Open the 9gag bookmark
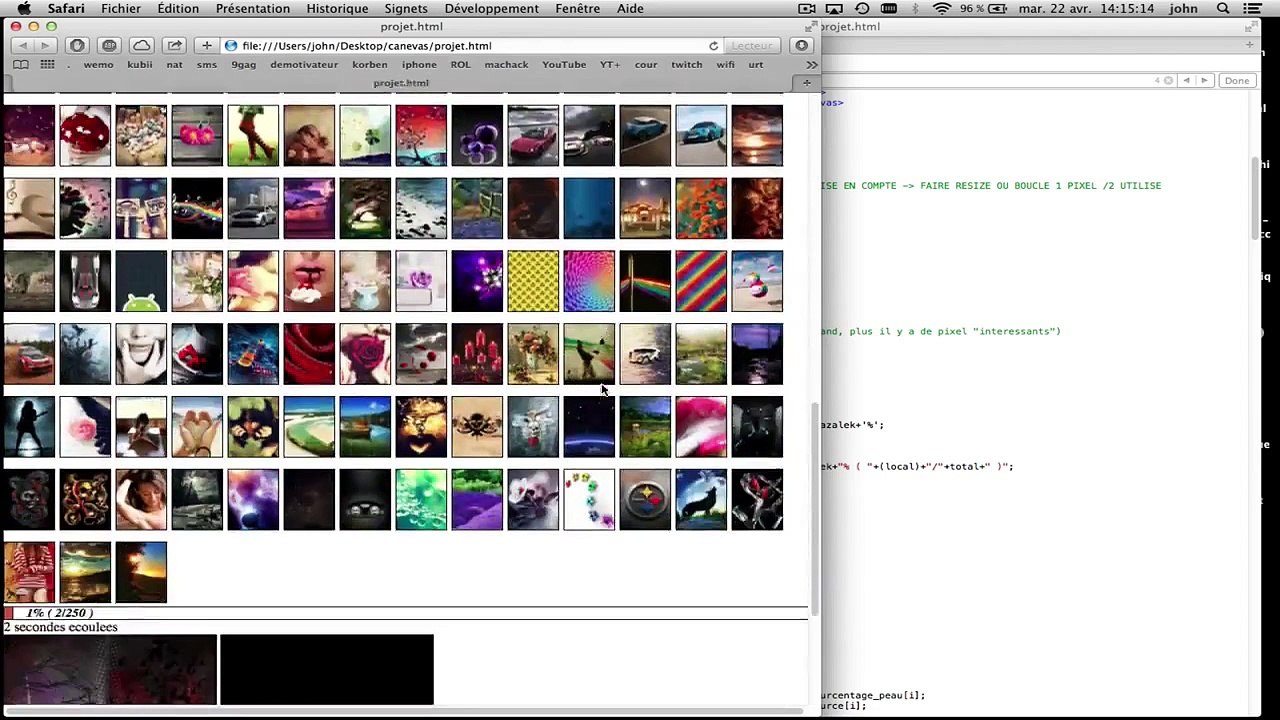The width and height of the screenshot is (1280, 720). click(x=244, y=65)
